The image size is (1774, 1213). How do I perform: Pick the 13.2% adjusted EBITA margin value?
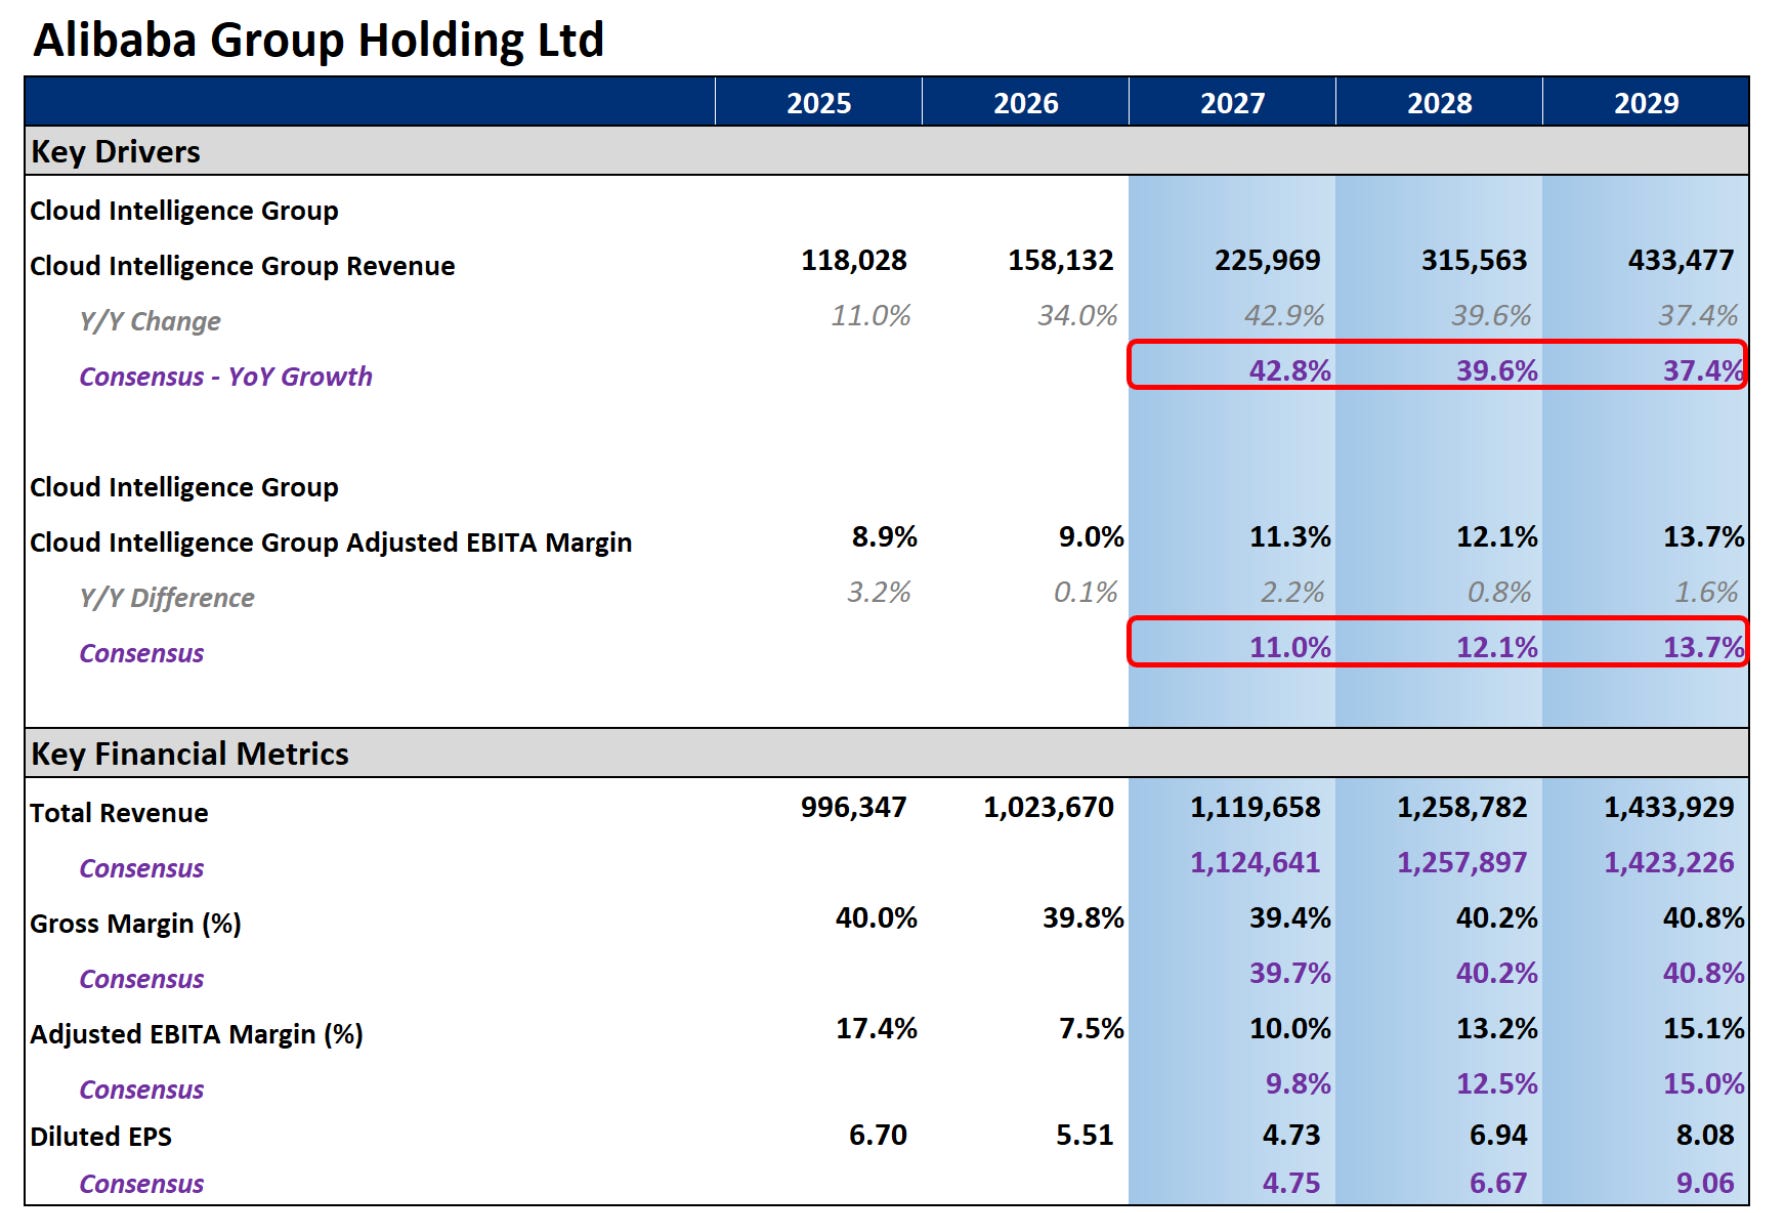1497,1028
